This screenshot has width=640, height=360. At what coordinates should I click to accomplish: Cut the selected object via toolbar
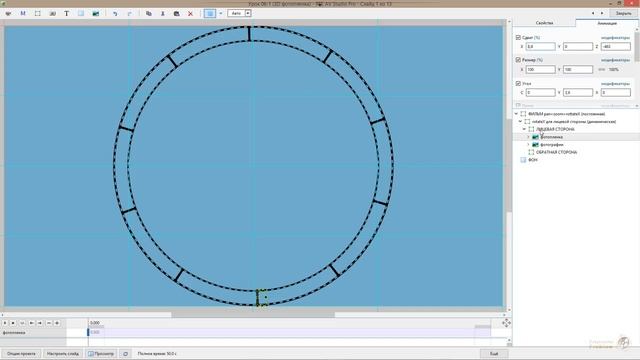[x=162, y=13]
